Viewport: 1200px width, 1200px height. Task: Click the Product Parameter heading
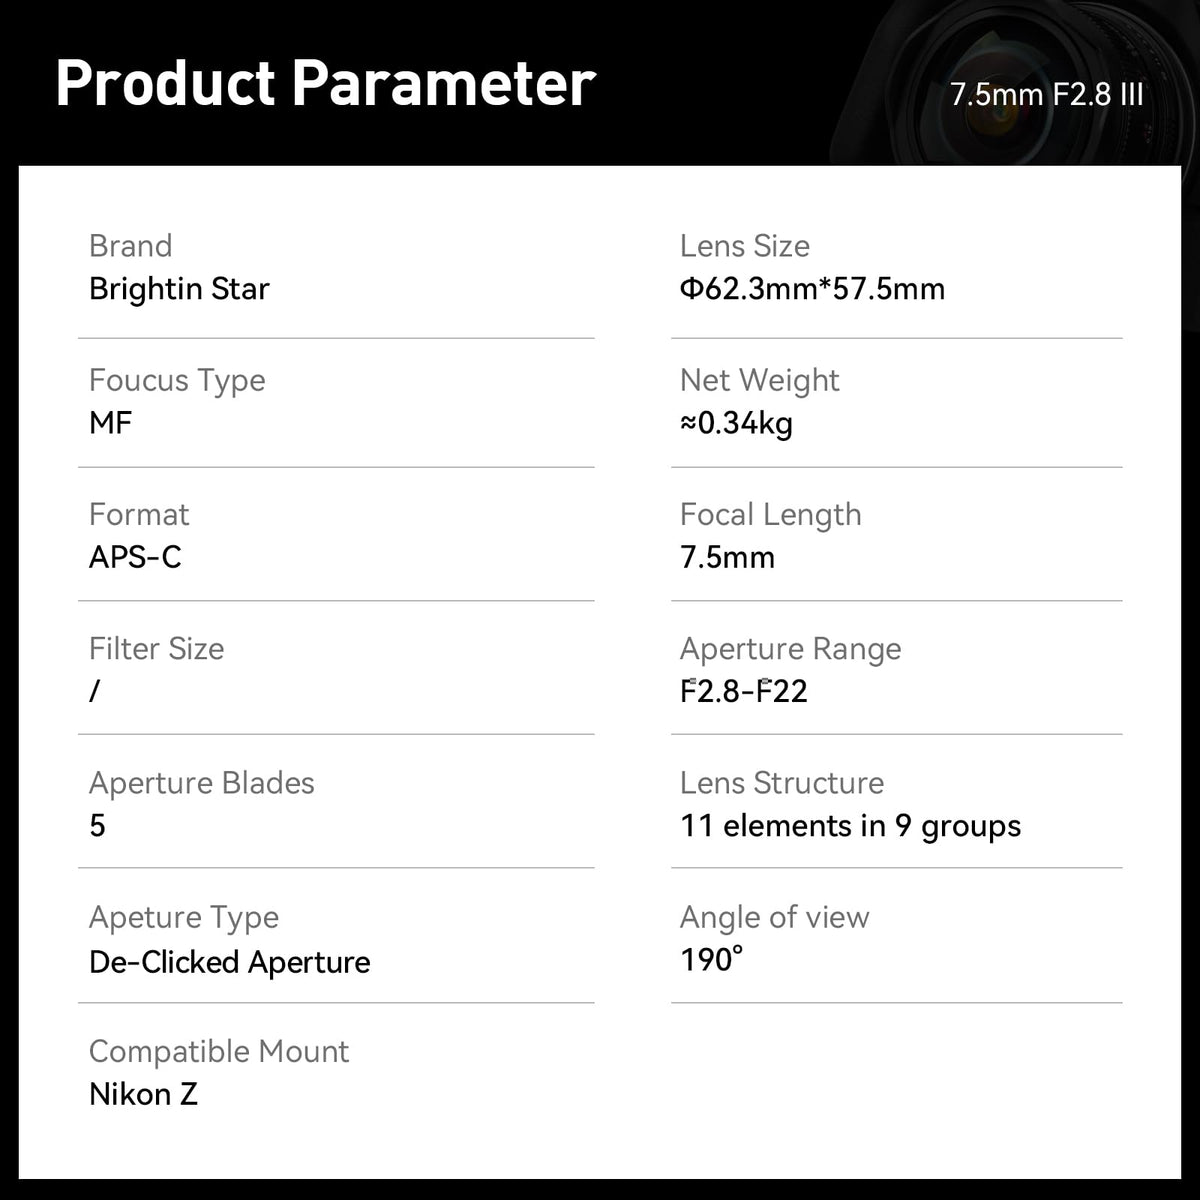tap(325, 83)
